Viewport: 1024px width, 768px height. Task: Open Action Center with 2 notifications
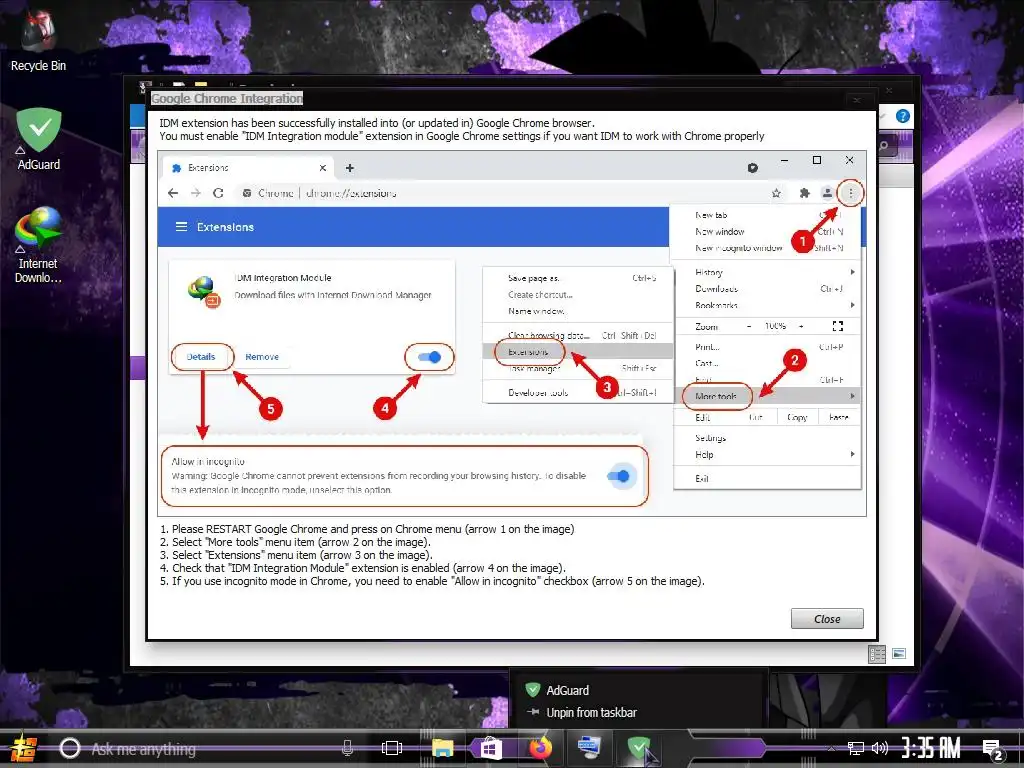993,750
